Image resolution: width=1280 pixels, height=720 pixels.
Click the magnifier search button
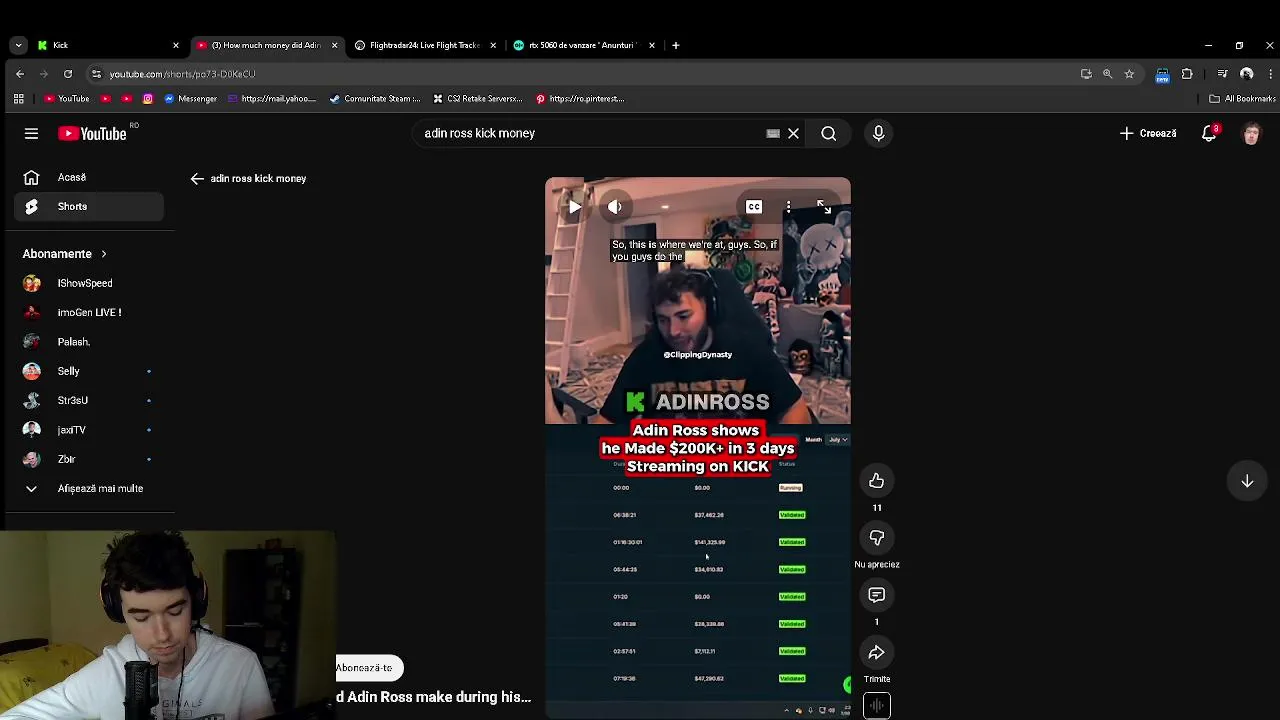(828, 133)
